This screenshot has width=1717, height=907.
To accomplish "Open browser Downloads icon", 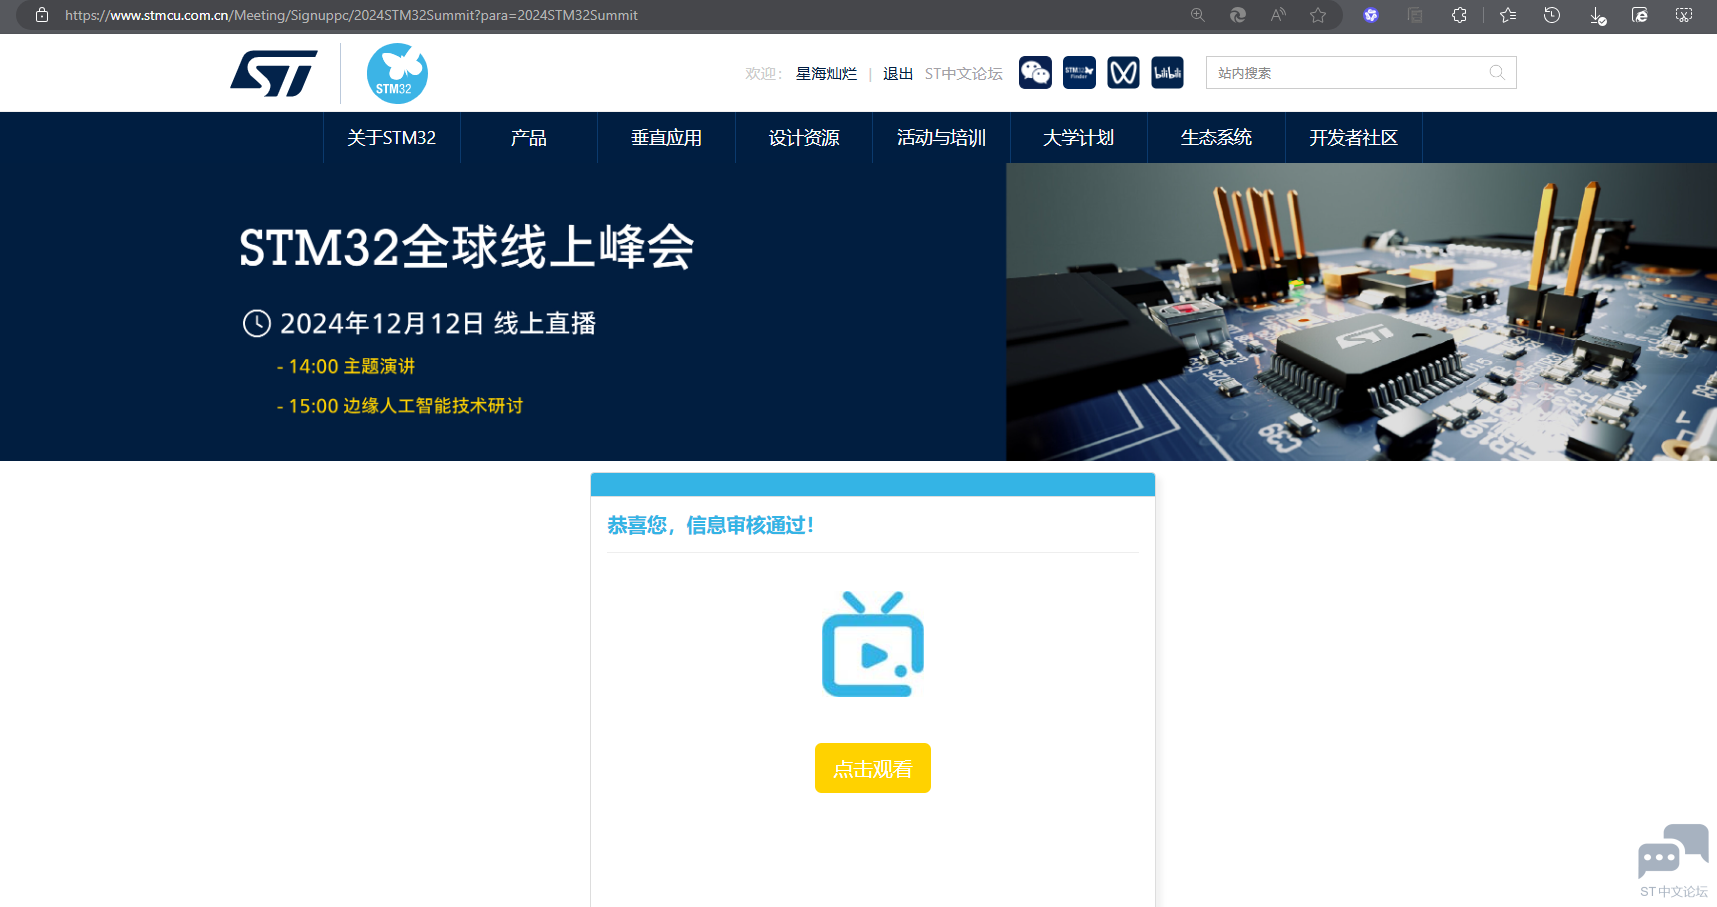I will click(1597, 16).
